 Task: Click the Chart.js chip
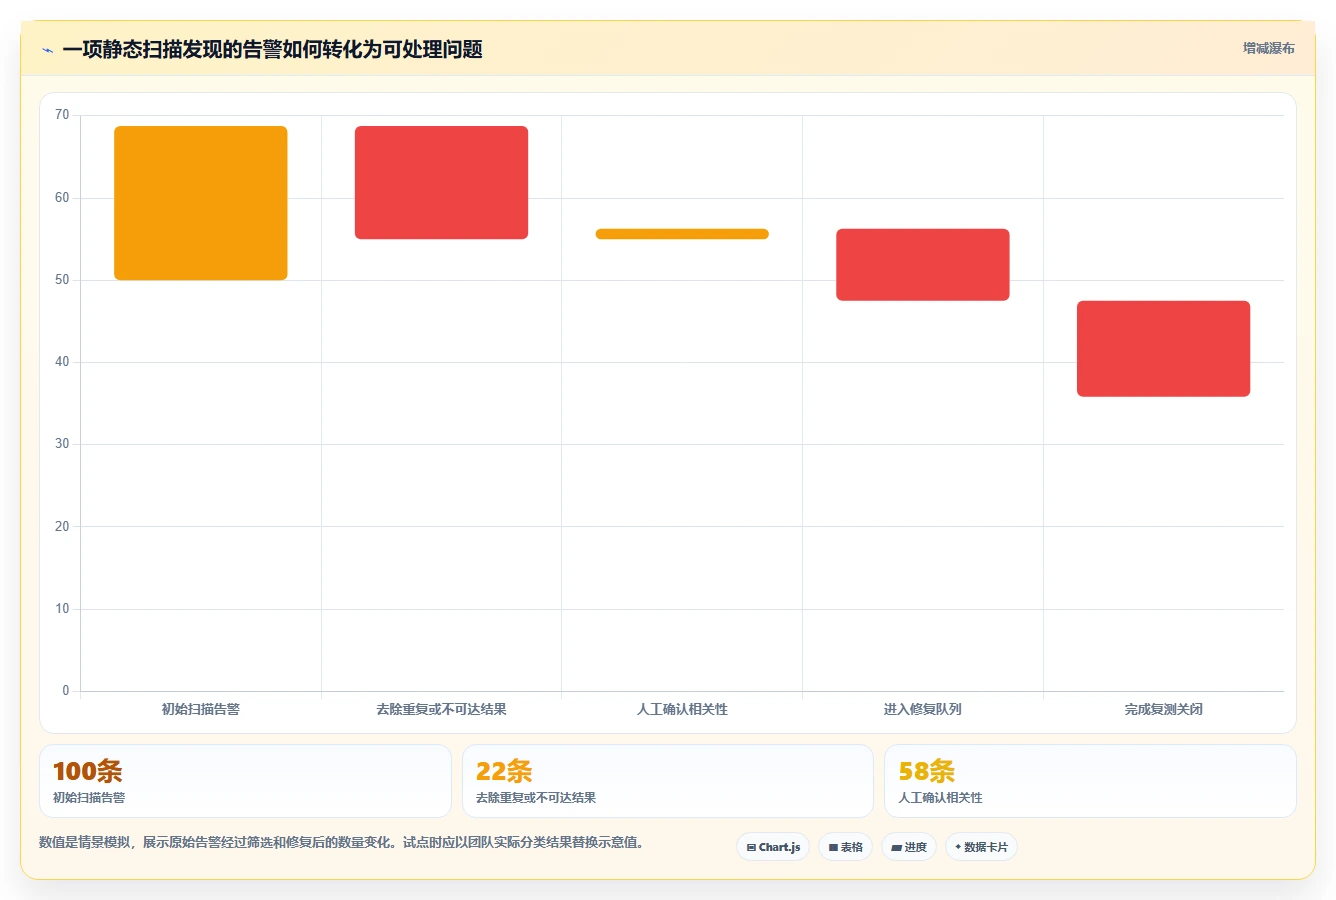(x=773, y=847)
